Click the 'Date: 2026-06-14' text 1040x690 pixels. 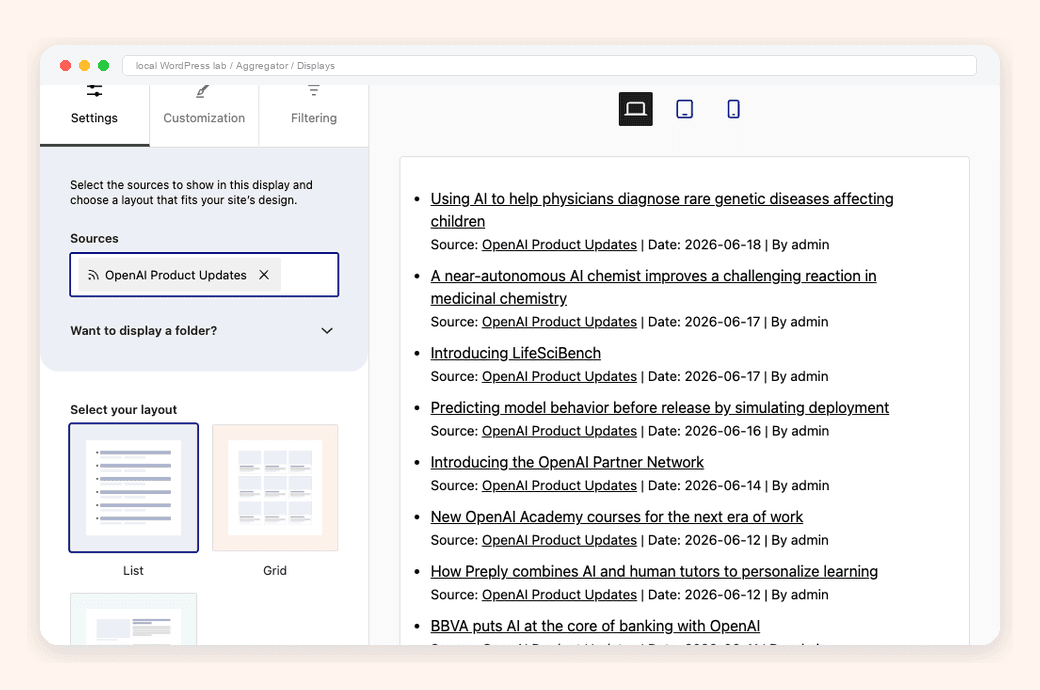[704, 485]
